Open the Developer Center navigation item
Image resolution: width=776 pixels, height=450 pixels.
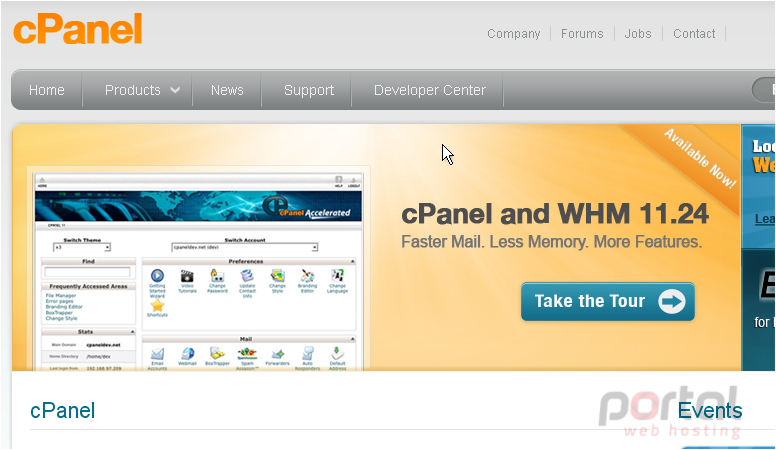(430, 90)
